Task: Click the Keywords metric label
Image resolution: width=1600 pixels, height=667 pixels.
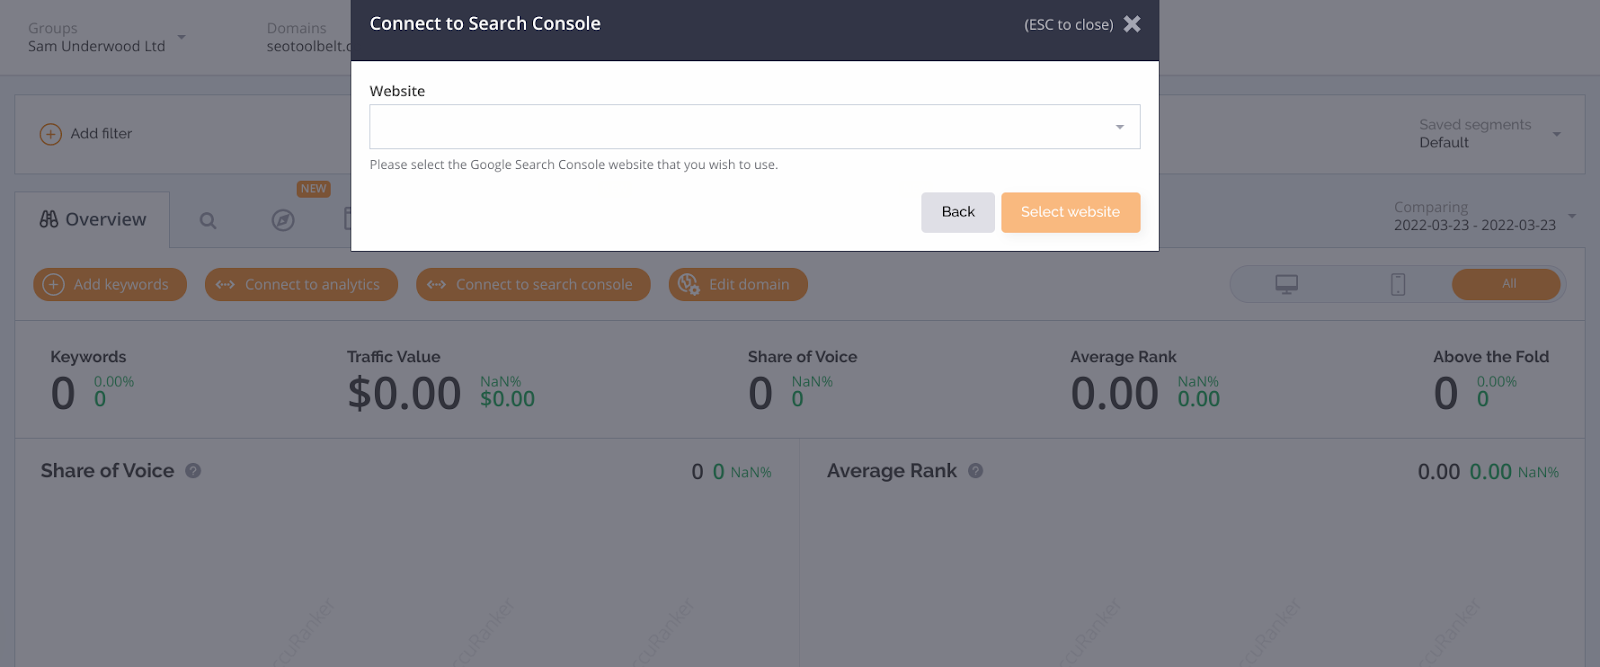Action: click(x=88, y=357)
